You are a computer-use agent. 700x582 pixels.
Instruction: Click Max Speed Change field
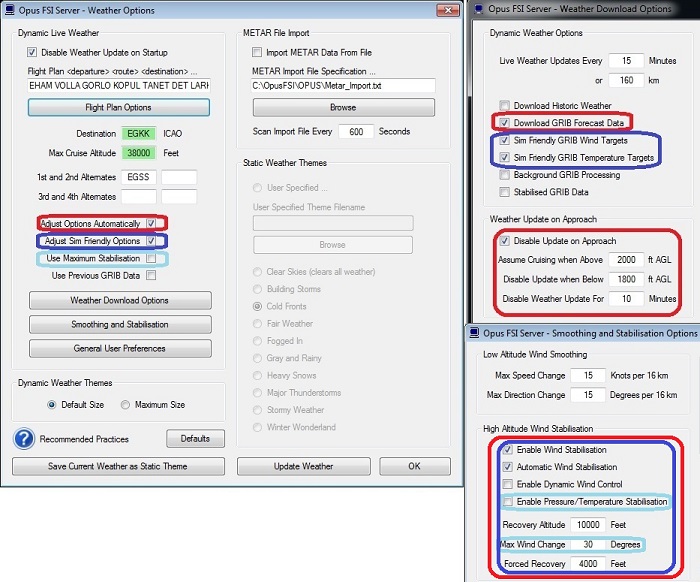[x=588, y=375]
